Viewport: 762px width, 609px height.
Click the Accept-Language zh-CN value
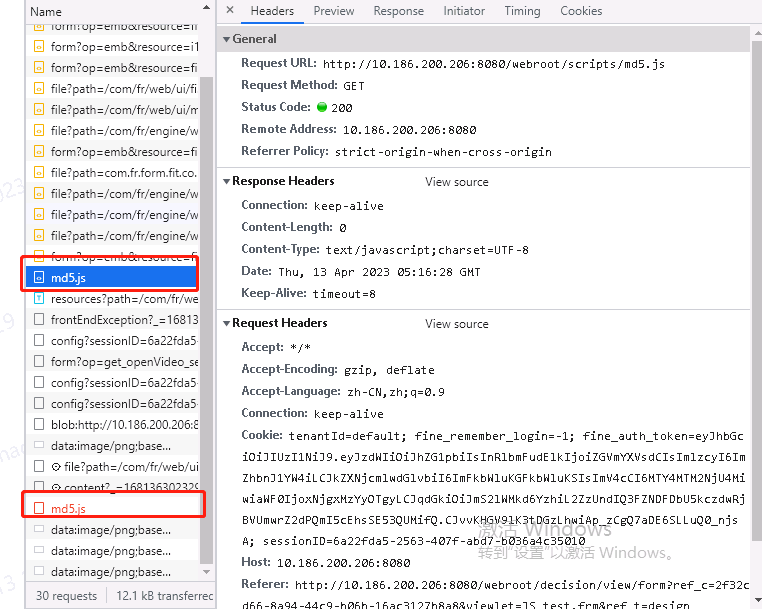point(396,392)
